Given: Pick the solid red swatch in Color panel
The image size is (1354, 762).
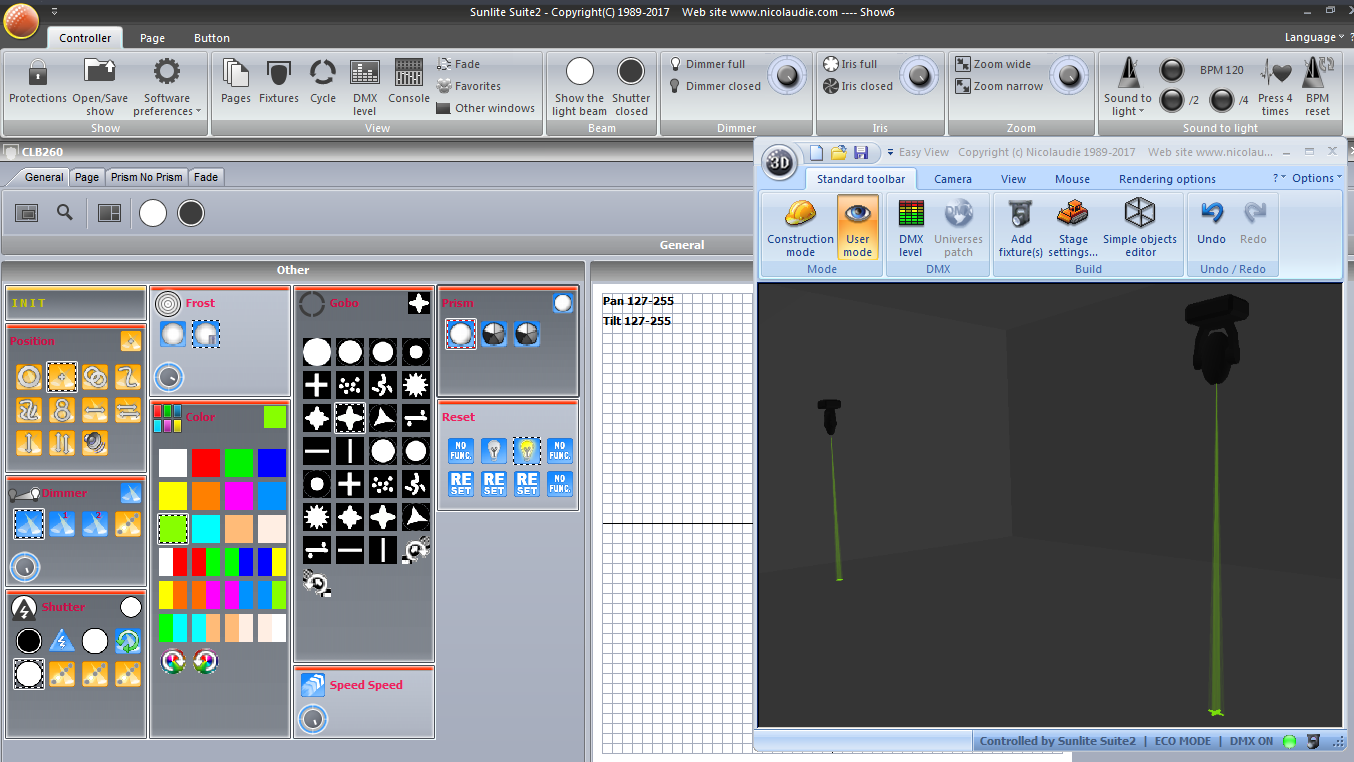Looking at the screenshot, I should coord(205,463).
